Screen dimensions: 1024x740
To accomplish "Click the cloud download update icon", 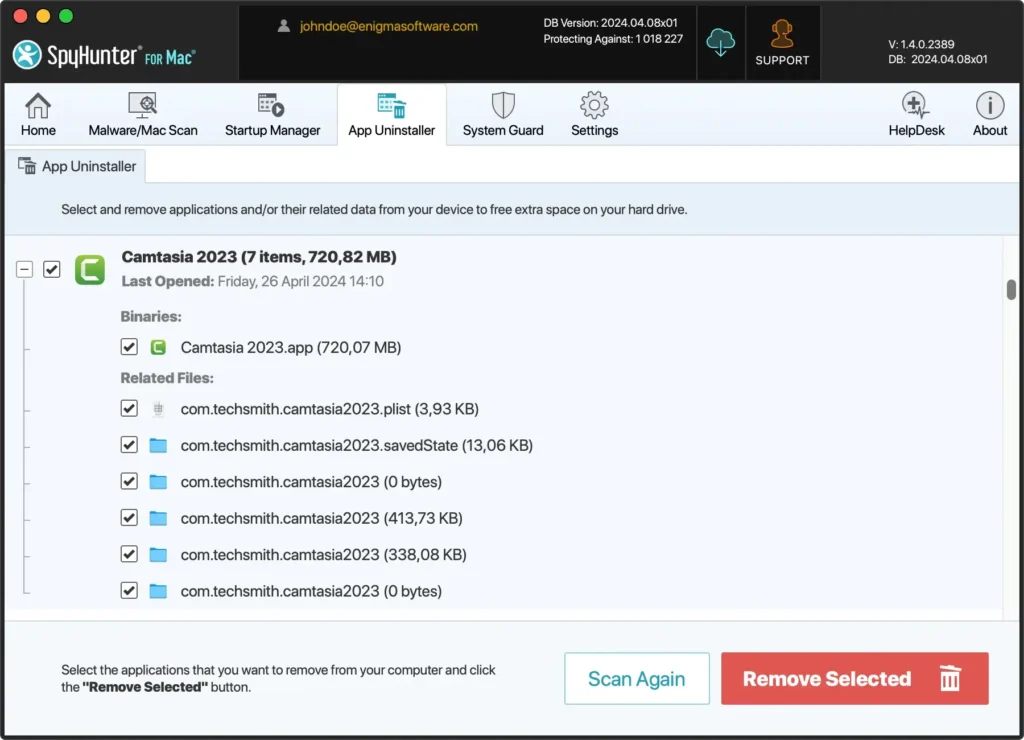I will [x=720, y=42].
